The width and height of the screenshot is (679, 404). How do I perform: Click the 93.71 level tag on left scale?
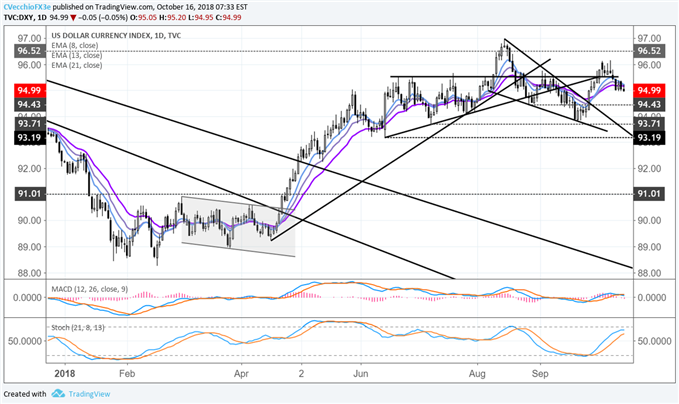pyautogui.click(x=29, y=124)
